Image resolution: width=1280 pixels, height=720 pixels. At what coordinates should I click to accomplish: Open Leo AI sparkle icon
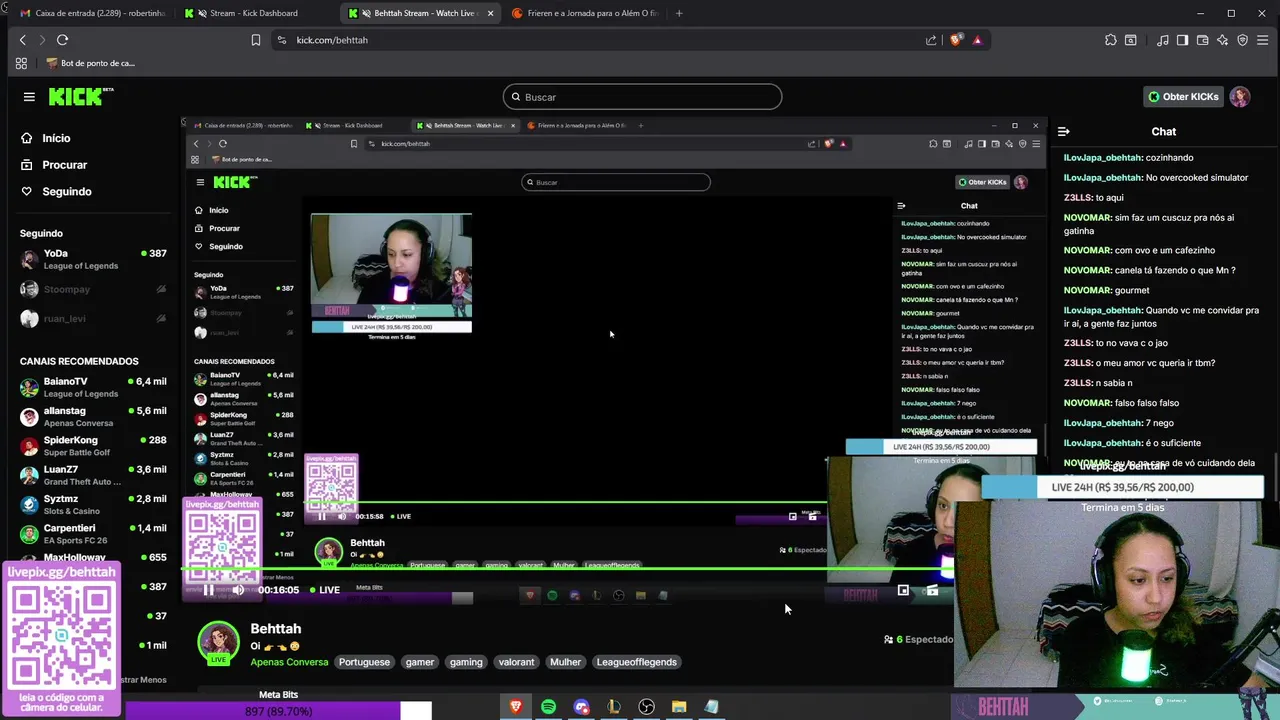click(1223, 40)
